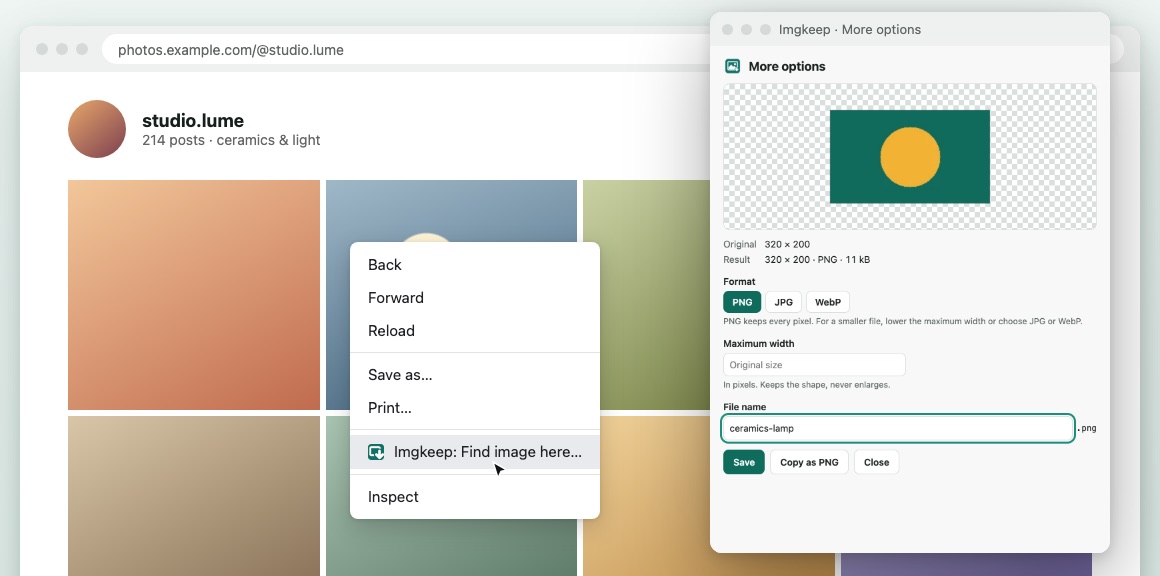The image size is (1160, 576).
Task: Select Forward in the context menu
Action: click(475, 298)
